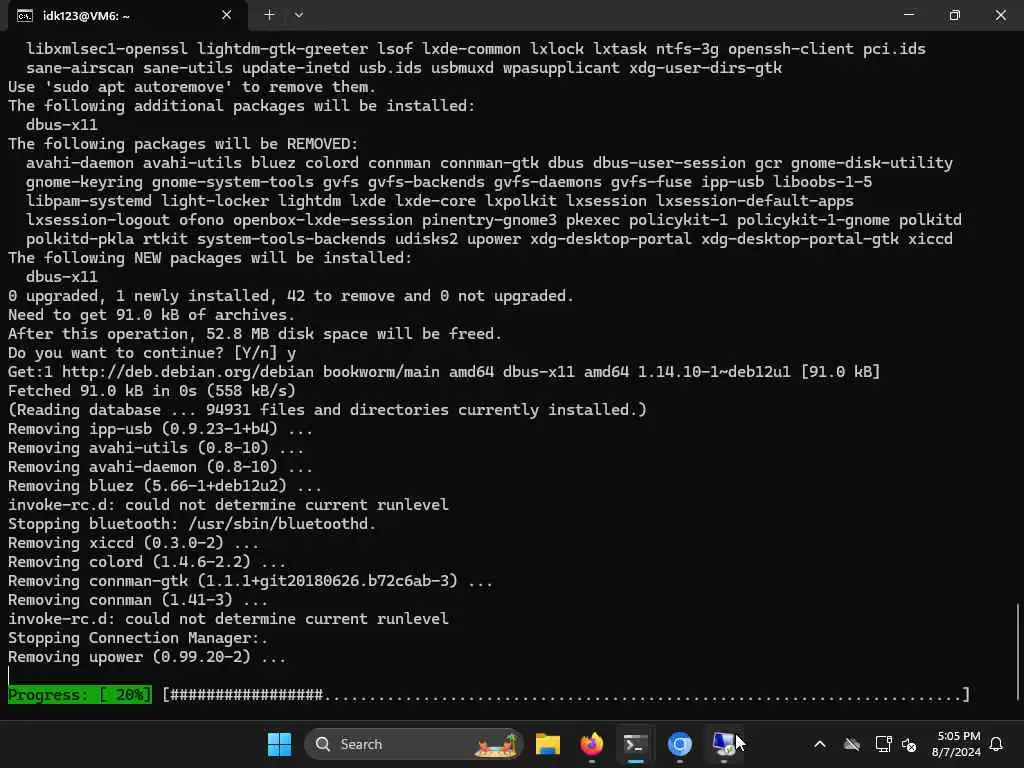Click the '0 upgraded, 1 newly installed' line
The height and width of the screenshot is (768, 1024).
[291, 296]
